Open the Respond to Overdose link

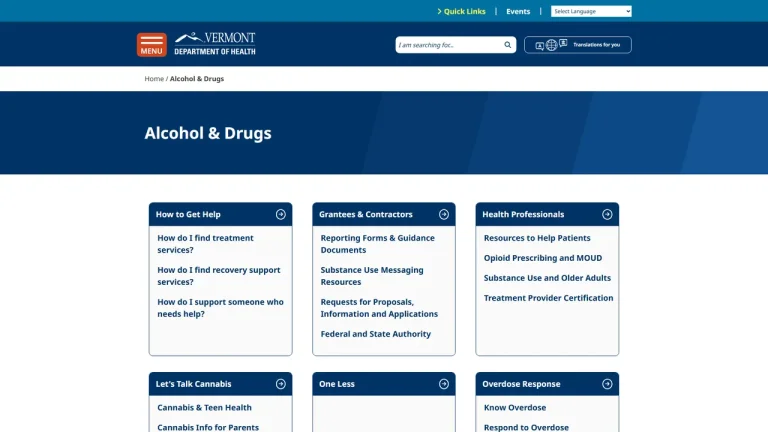point(526,427)
